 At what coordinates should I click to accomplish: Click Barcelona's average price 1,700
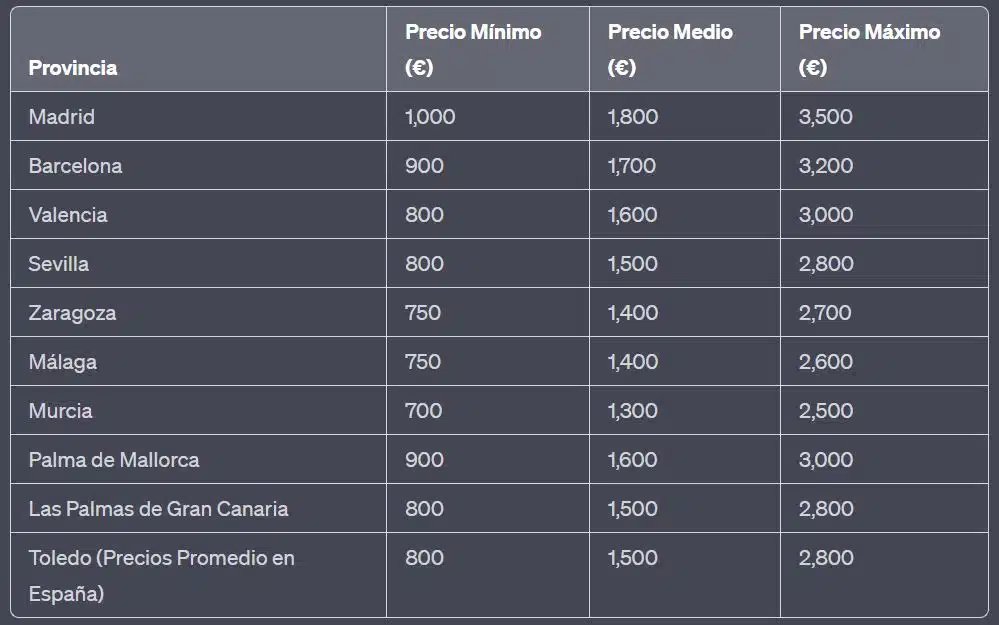pos(632,166)
